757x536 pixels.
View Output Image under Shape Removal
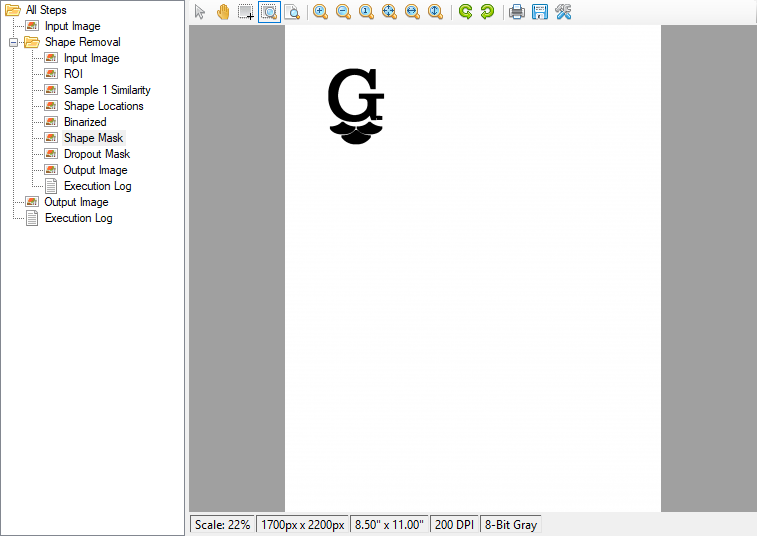(x=95, y=170)
